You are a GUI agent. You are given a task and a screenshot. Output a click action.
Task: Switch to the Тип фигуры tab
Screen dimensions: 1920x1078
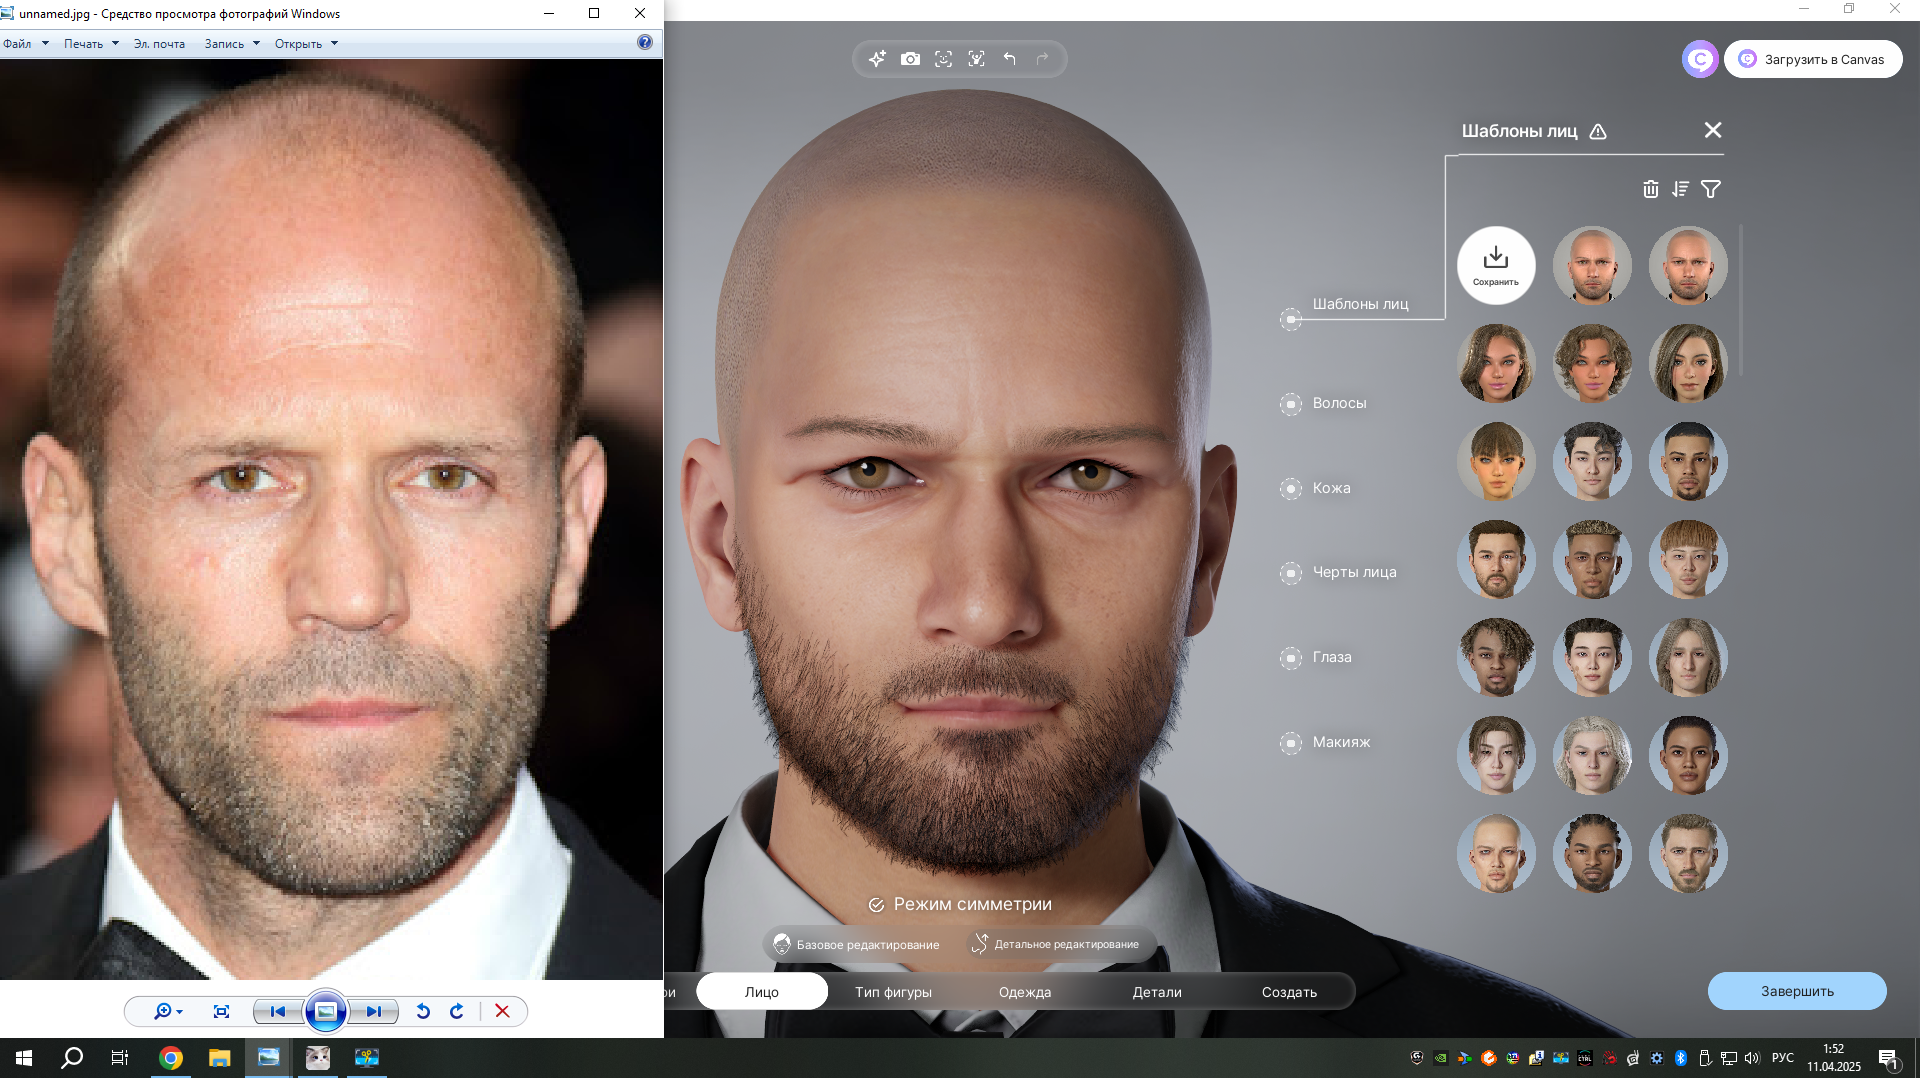(x=893, y=992)
